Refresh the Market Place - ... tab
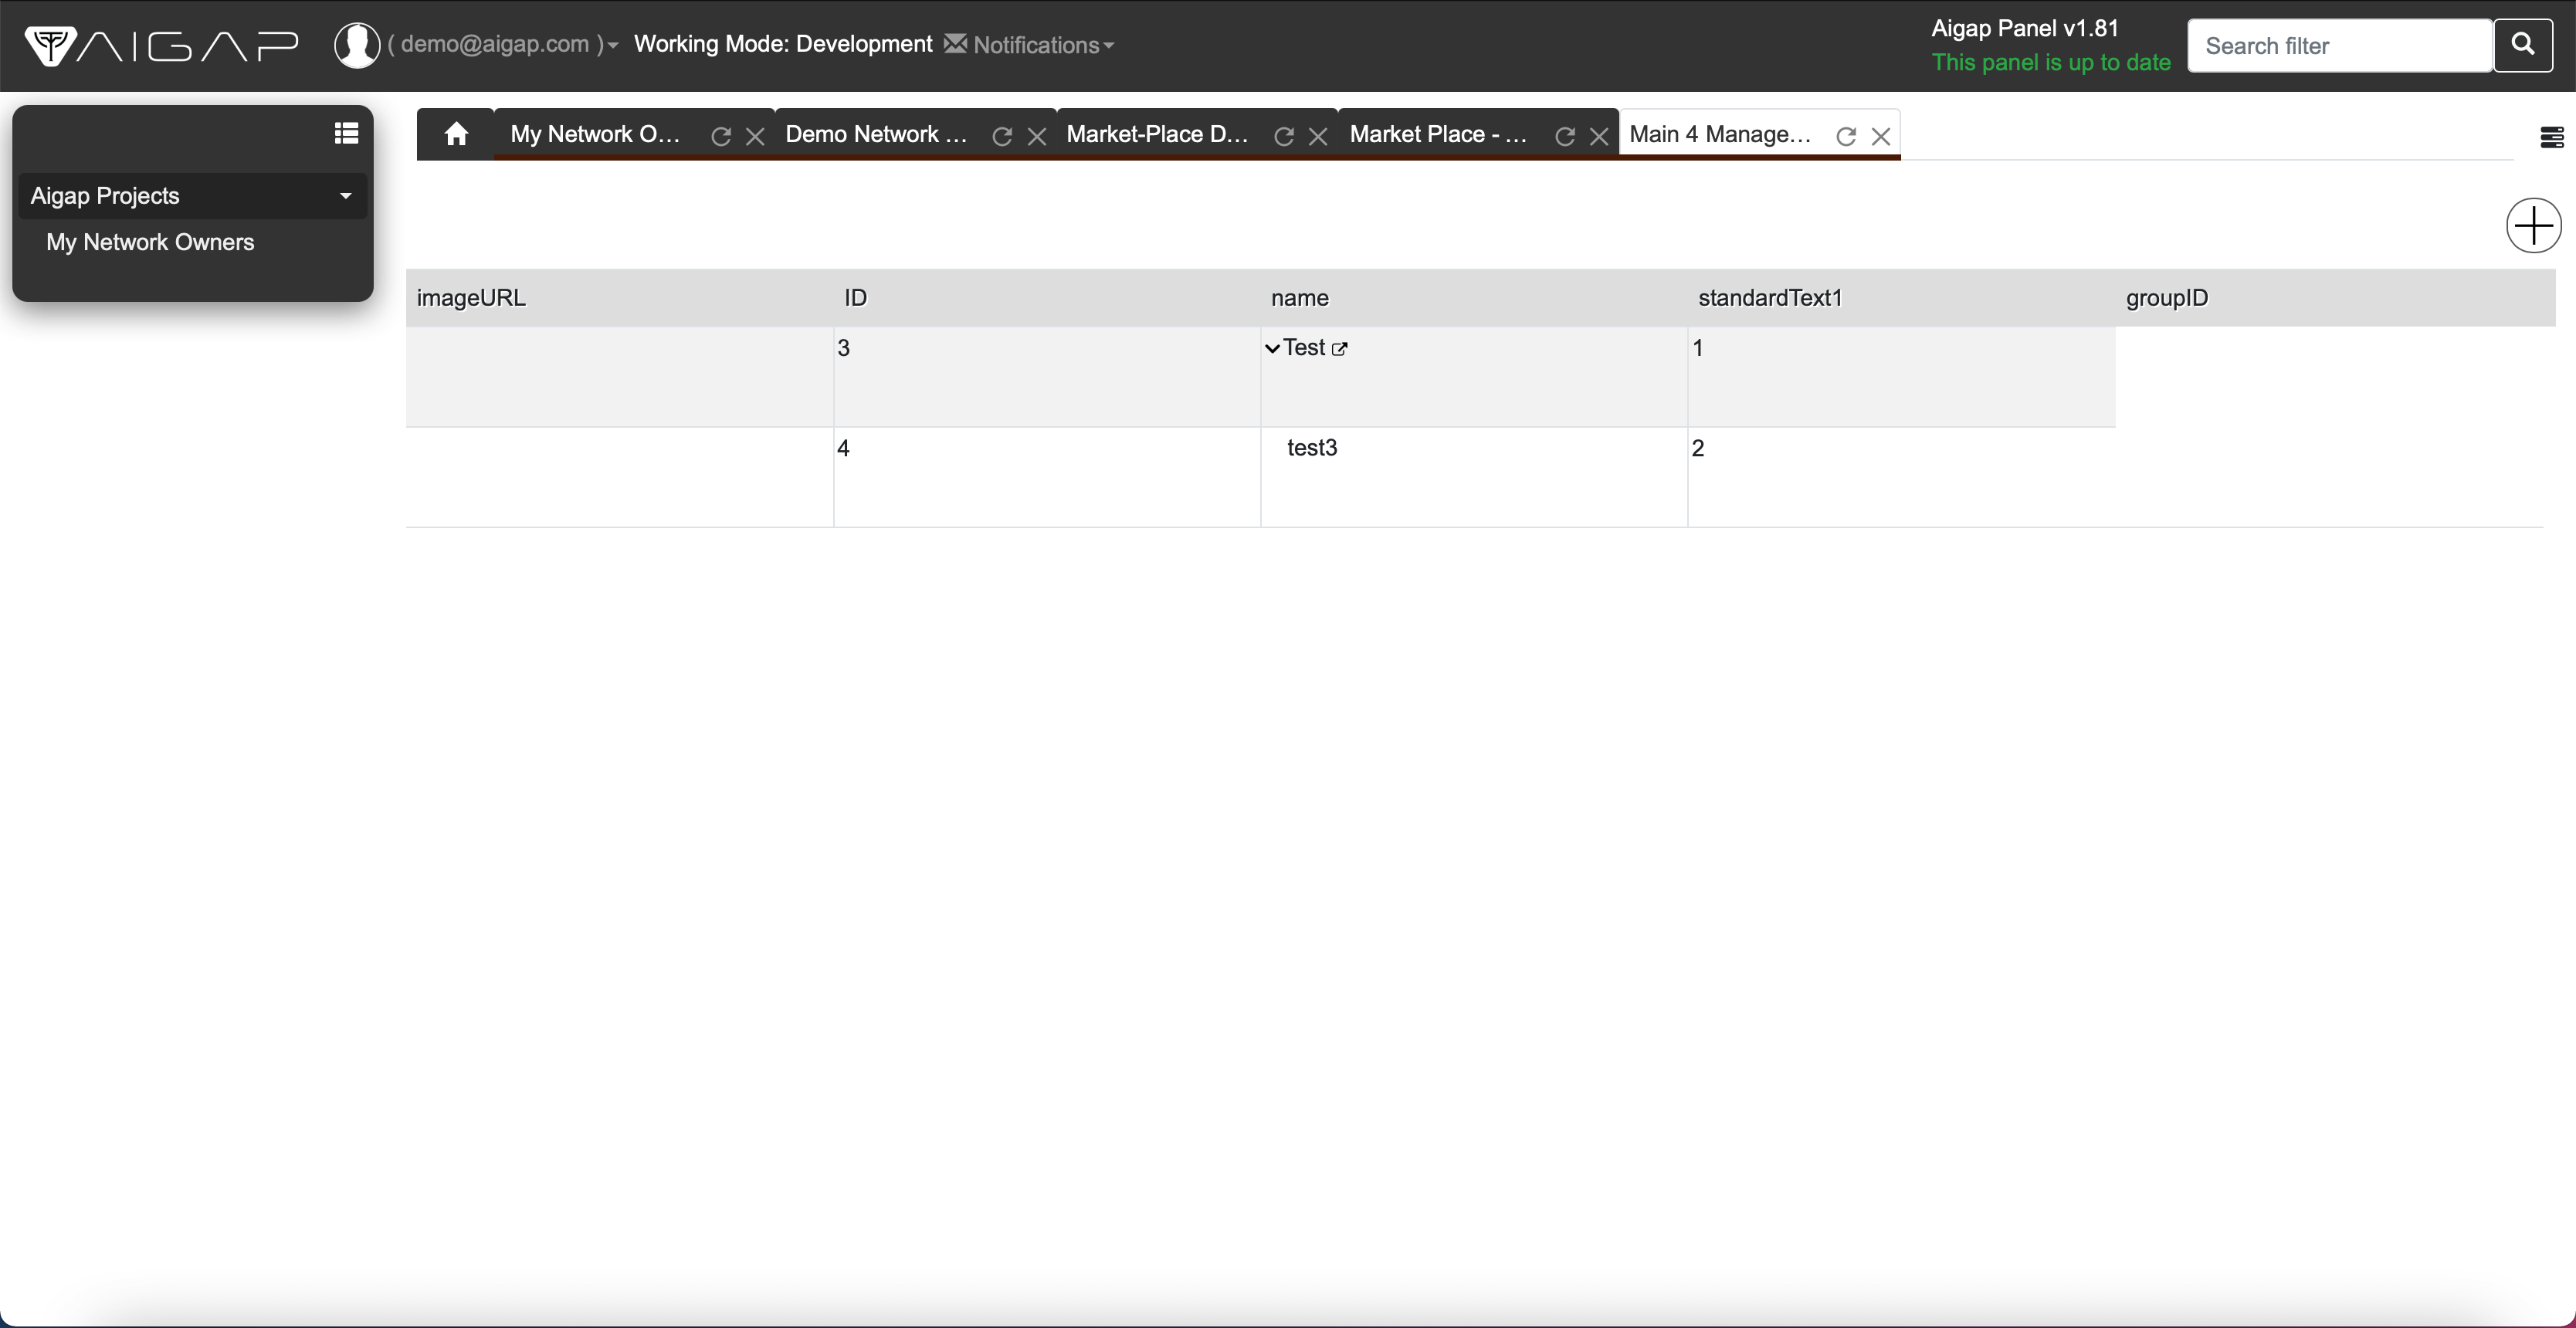 click(x=1564, y=136)
